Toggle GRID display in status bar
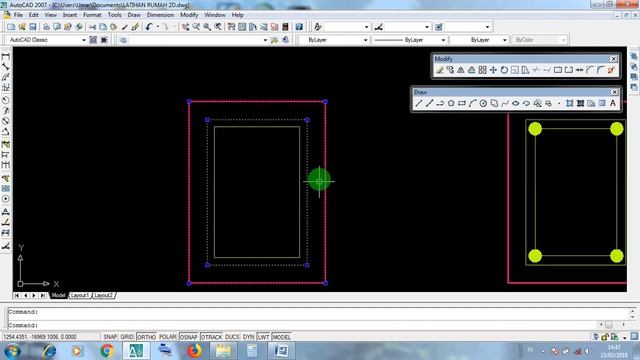The height and width of the screenshot is (360, 640). tap(127, 337)
